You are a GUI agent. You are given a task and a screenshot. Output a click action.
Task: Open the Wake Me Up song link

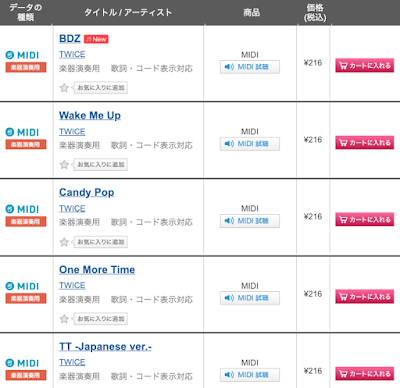(90, 116)
